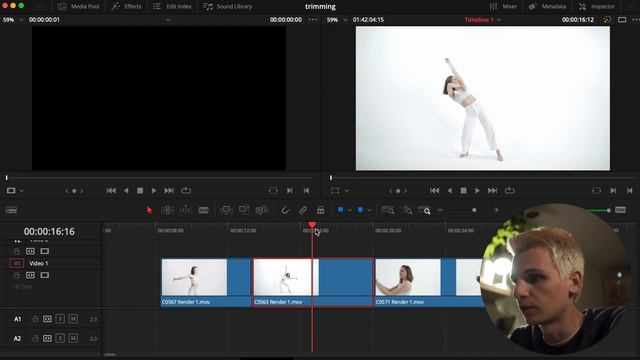The image size is (640, 360).
Task: Click the Insert Clip toolbar icon
Action: (x=226, y=210)
